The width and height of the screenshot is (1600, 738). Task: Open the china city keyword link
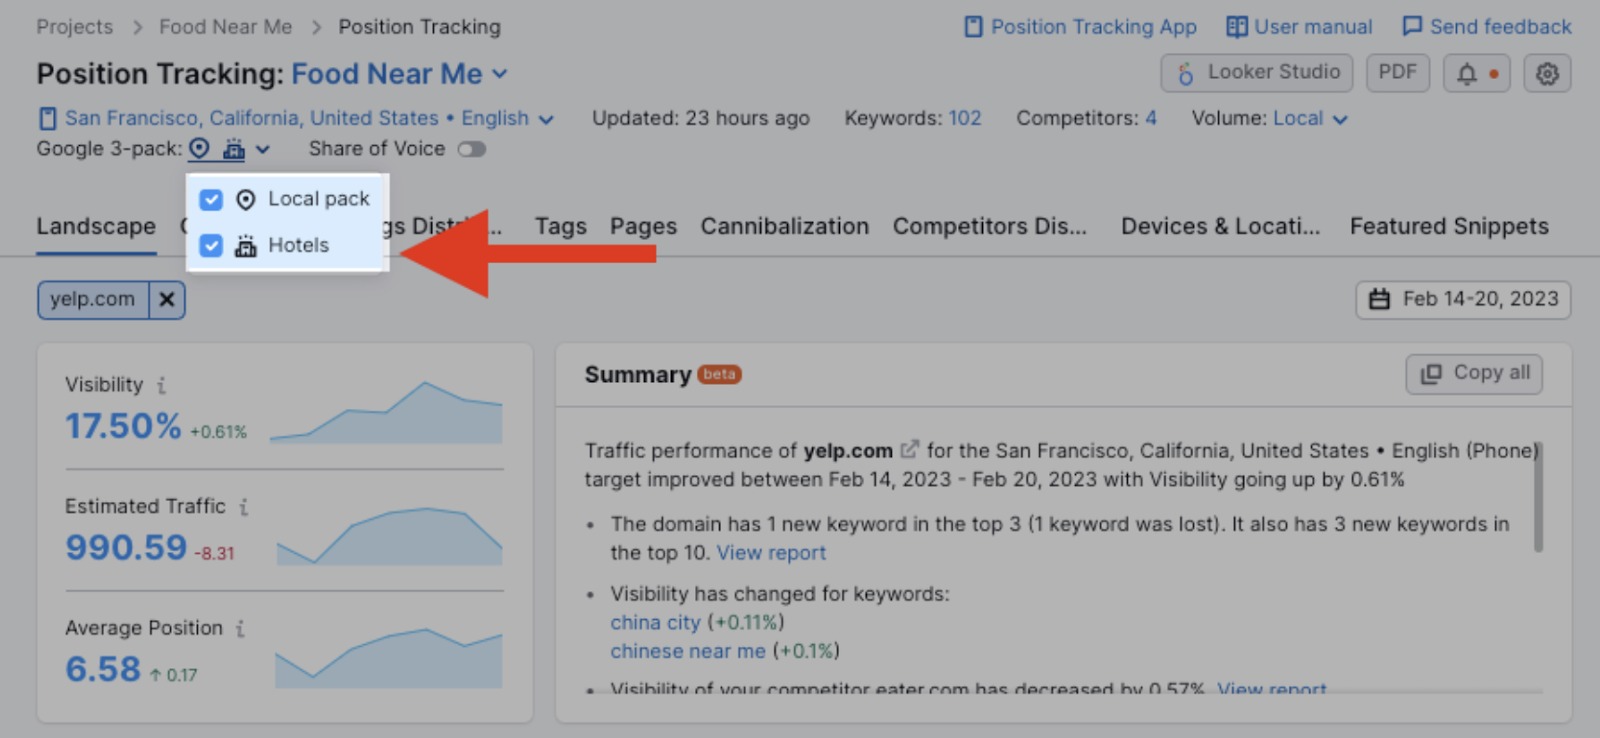pyautogui.click(x=655, y=623)
